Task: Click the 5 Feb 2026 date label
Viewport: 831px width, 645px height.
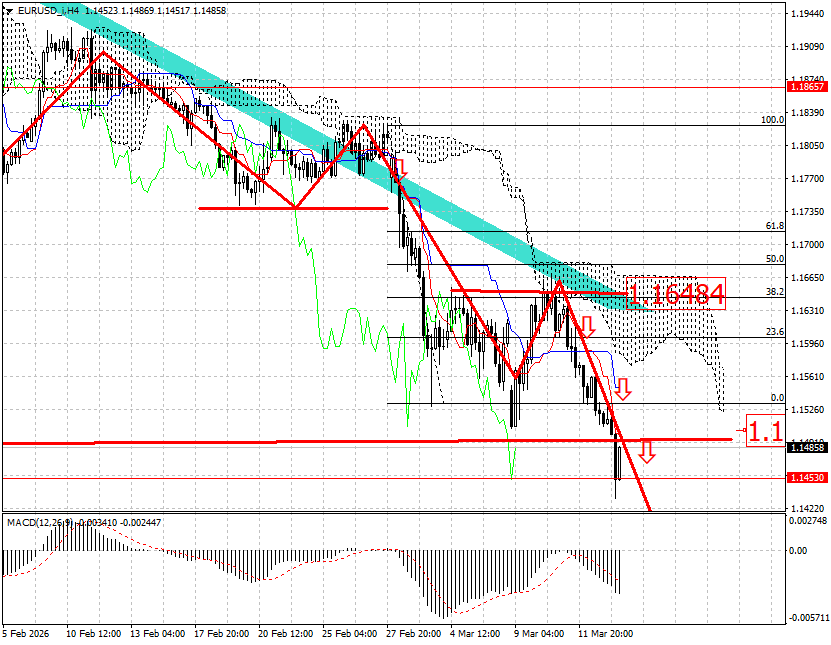Action: point(25,634)
